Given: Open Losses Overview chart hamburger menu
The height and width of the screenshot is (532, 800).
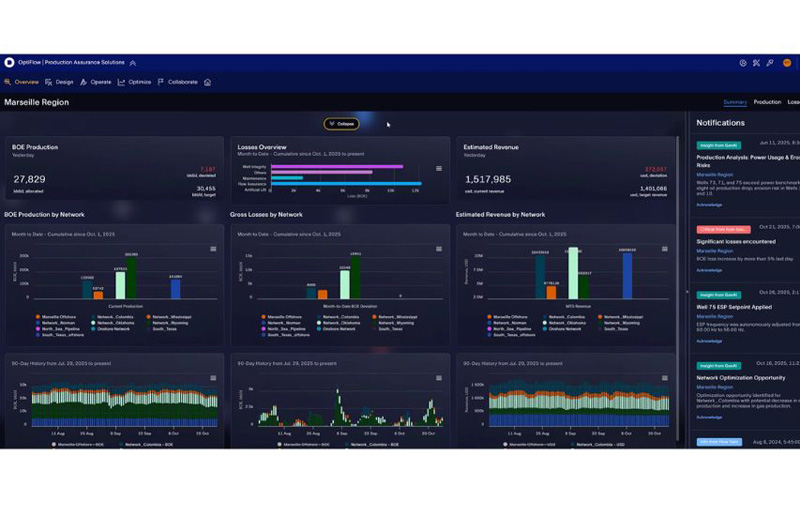Looking at the screenshot, I should click(439, 168).
